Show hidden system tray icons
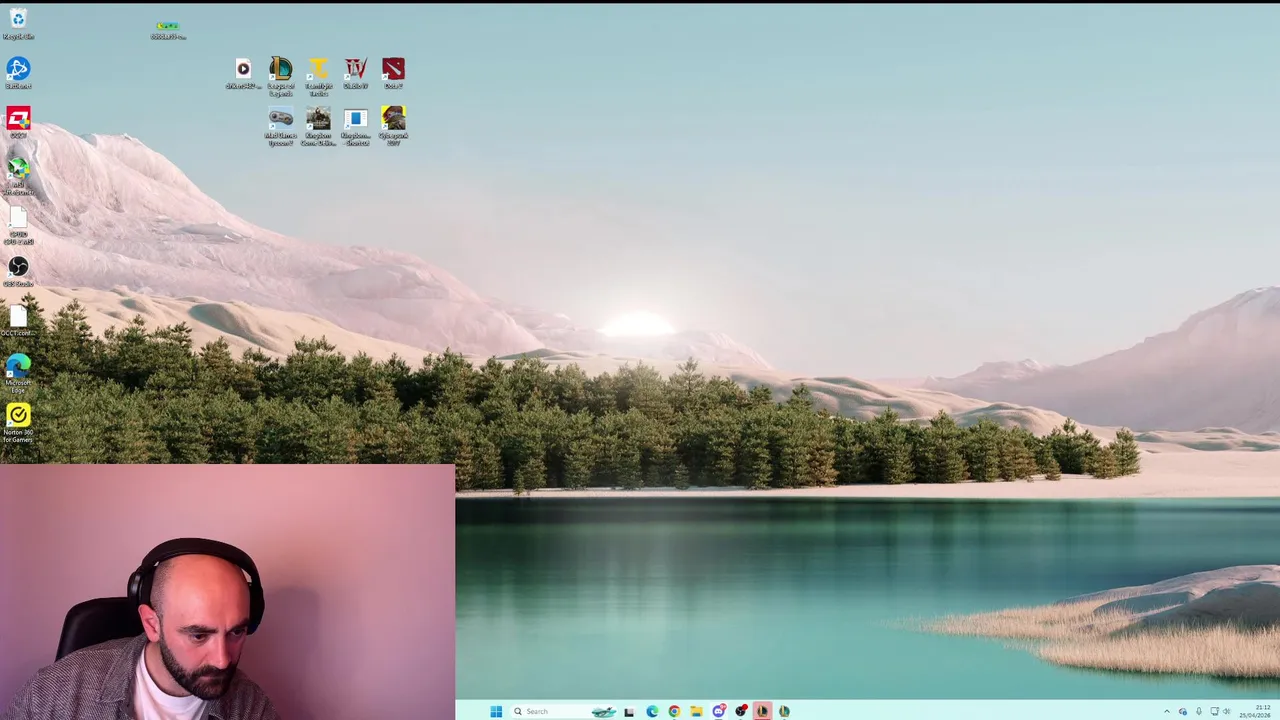 1166,711
